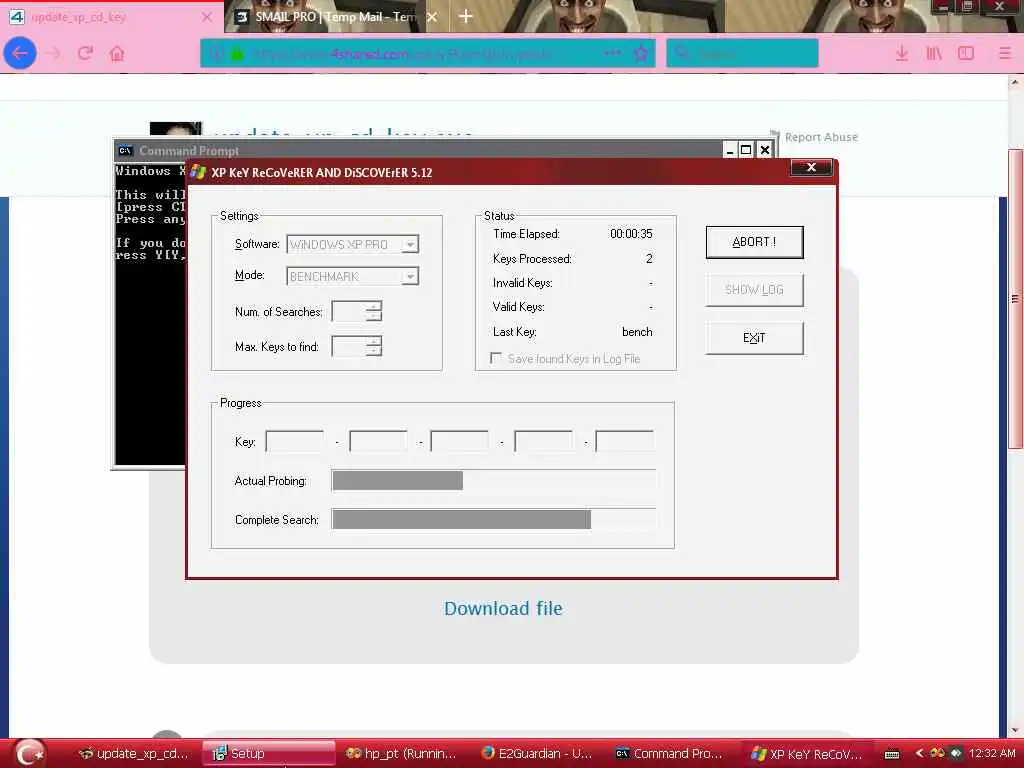The height and width of the screenshot is (768, 1024).
Task: Open a new browser tab with plus
Action: click(x=466, y=16)
